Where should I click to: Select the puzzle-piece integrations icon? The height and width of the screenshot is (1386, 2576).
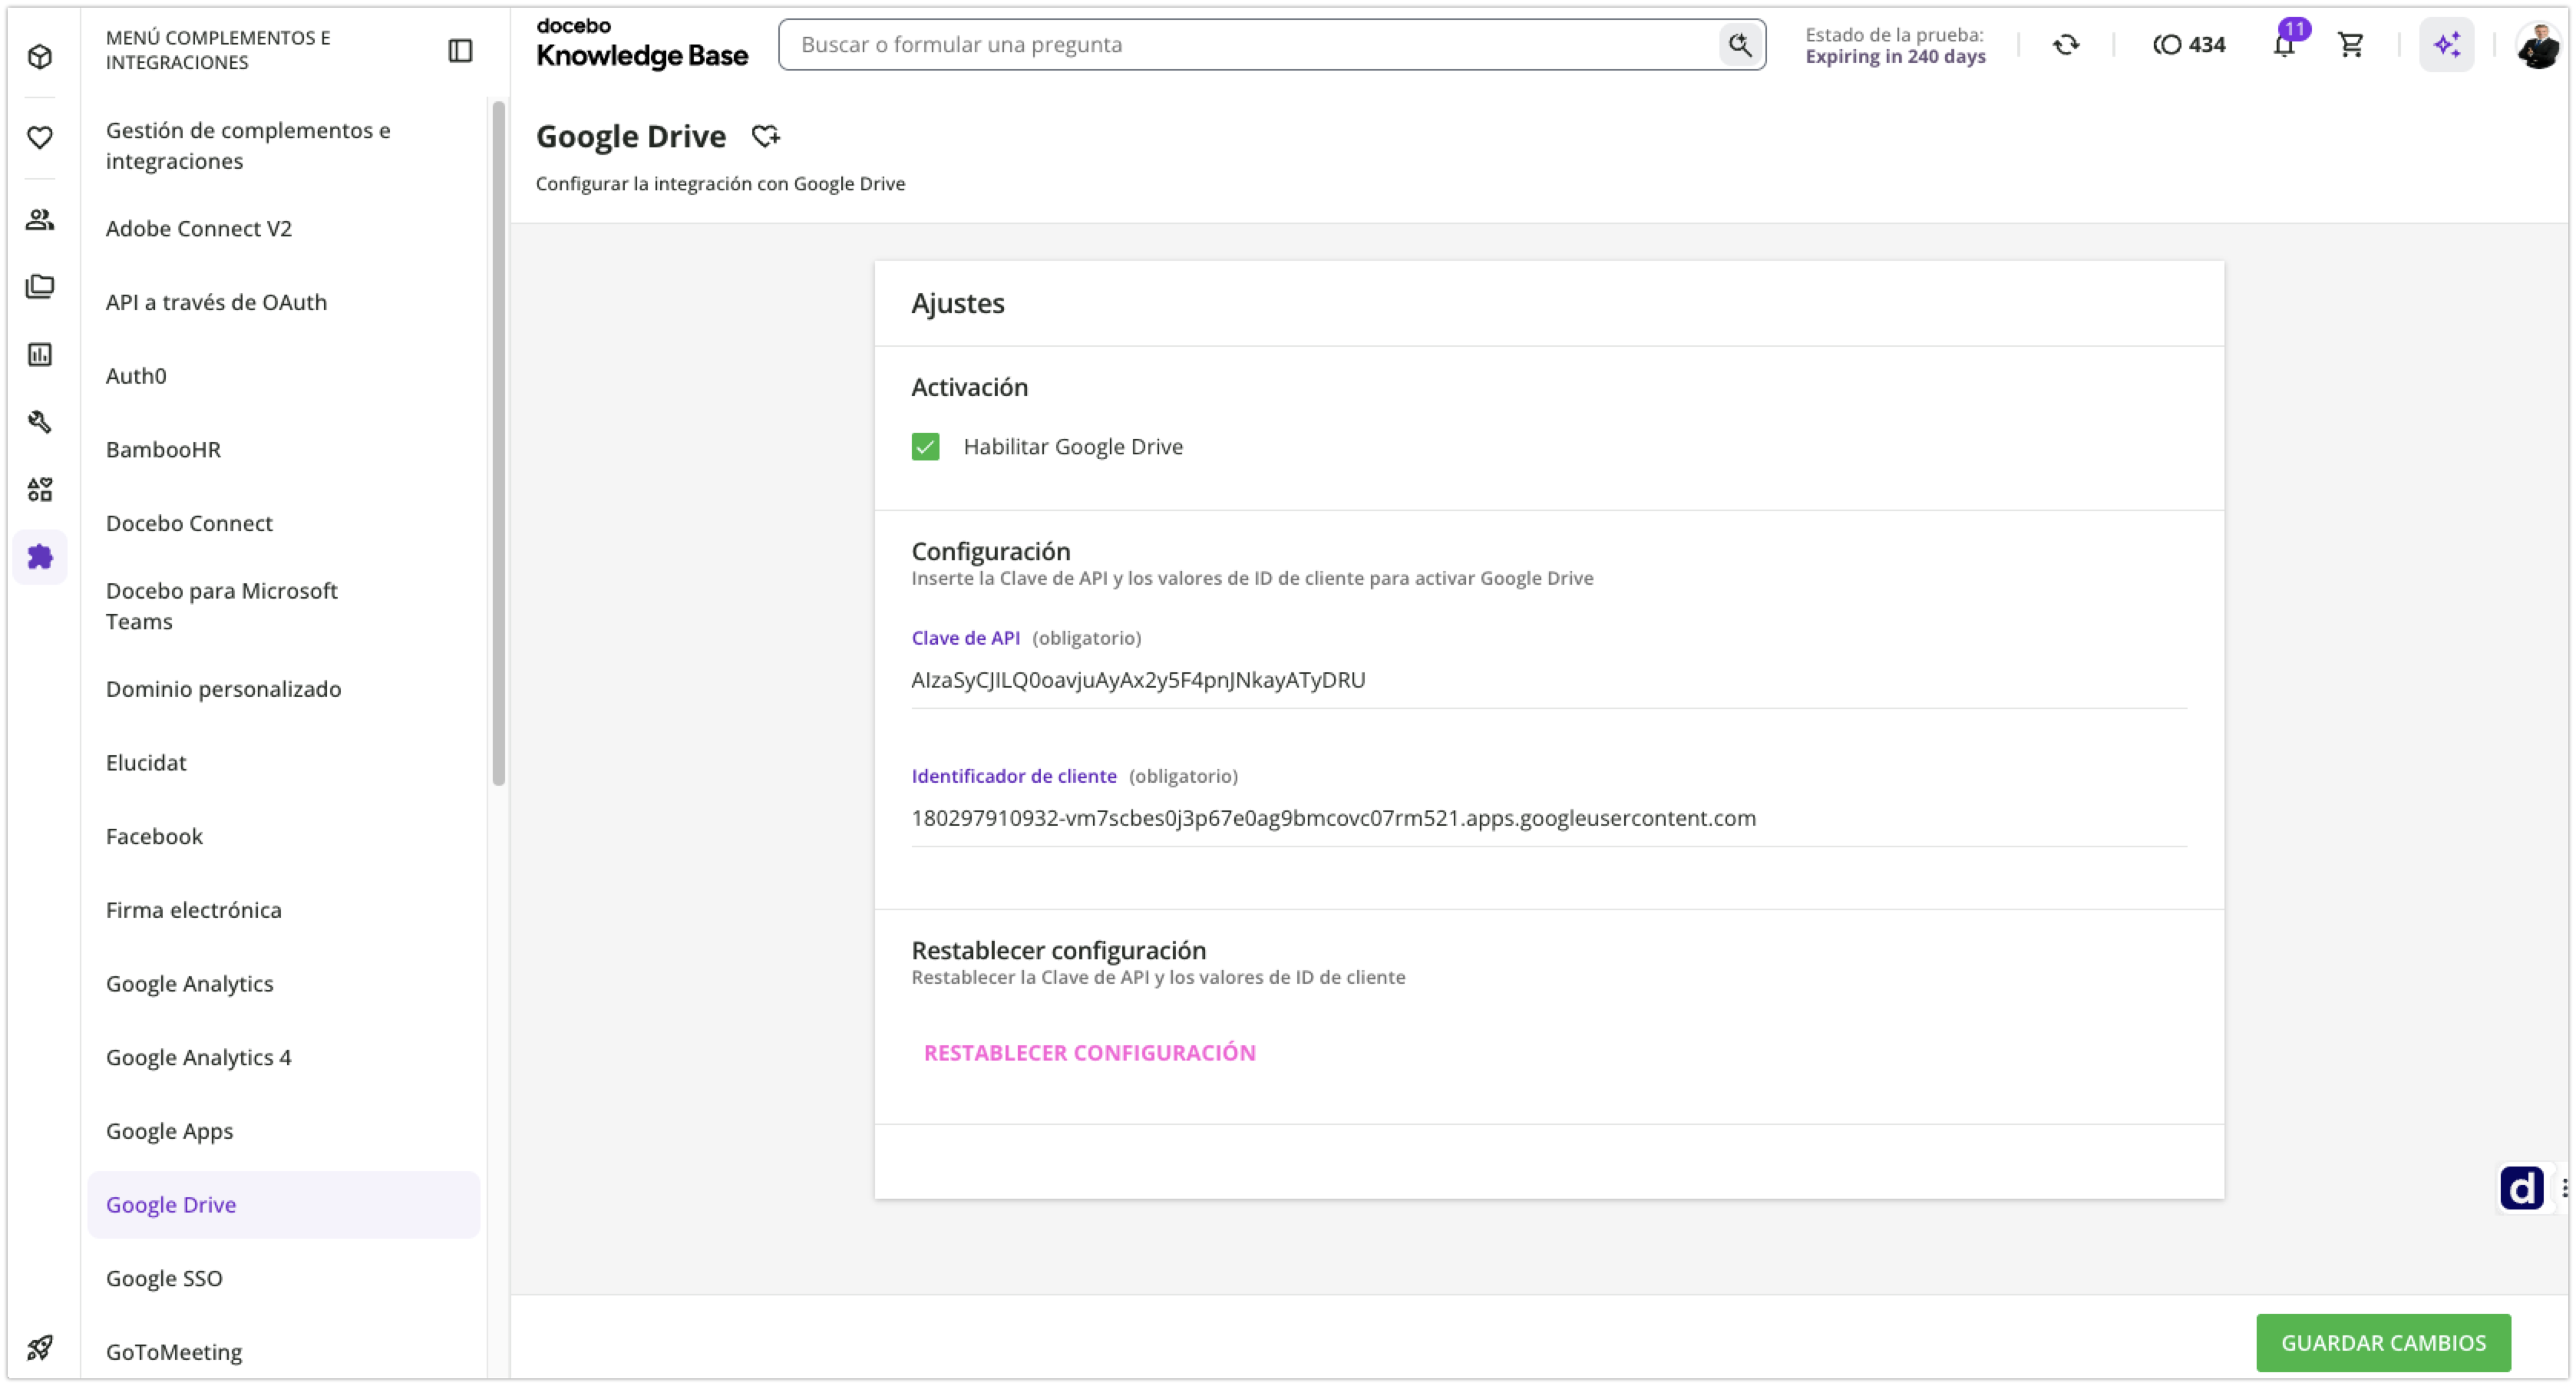[40, 557]
